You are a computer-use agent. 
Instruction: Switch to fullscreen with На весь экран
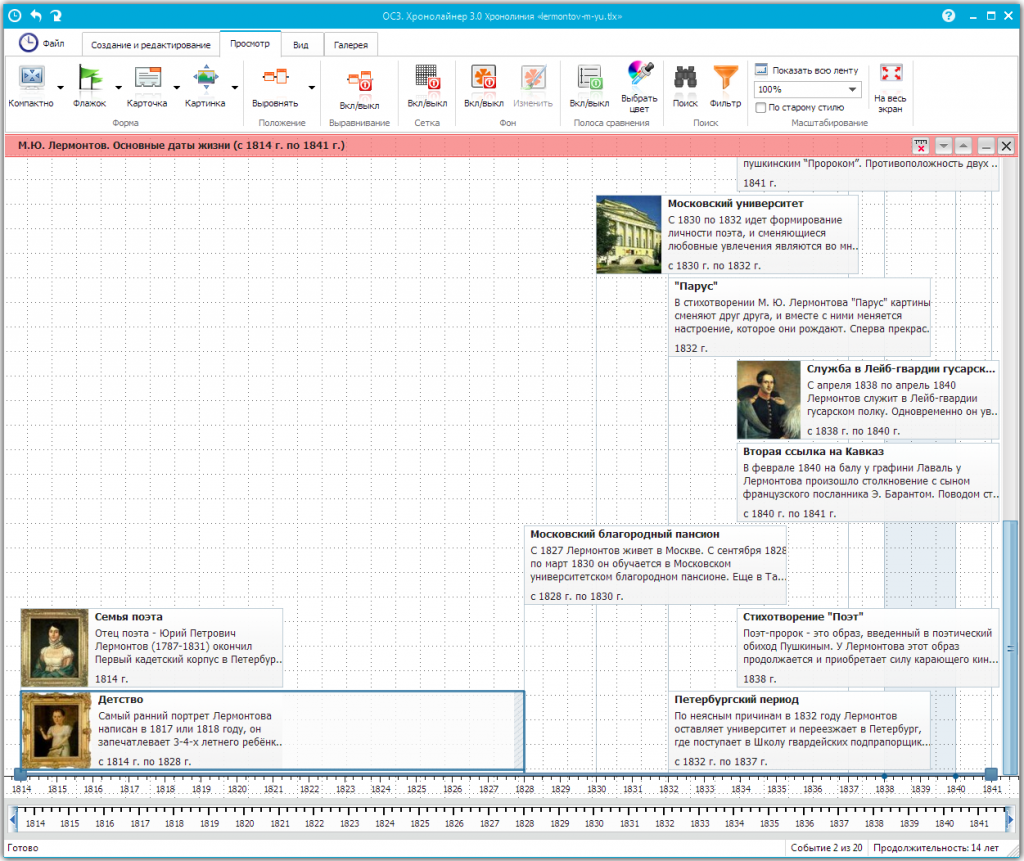point(890,80)
